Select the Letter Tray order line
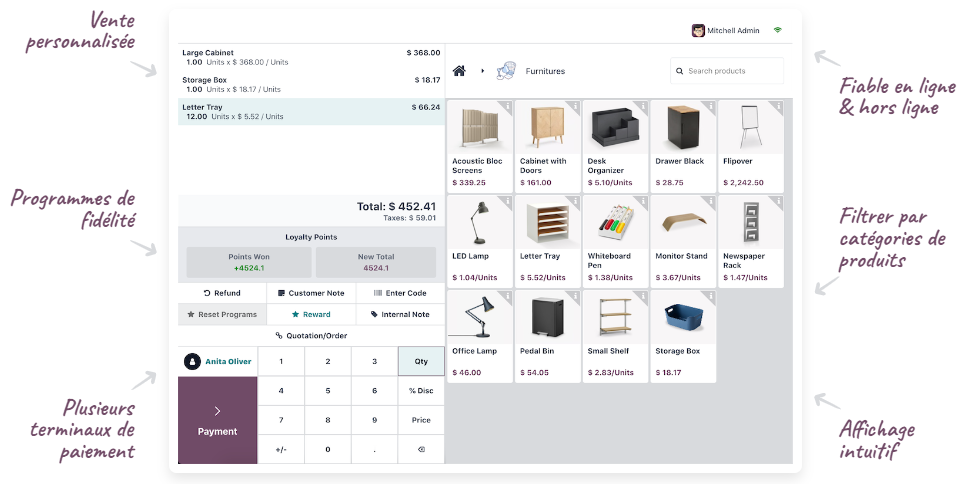Screen dimensions: 963x484 click(x=310, y=111)
